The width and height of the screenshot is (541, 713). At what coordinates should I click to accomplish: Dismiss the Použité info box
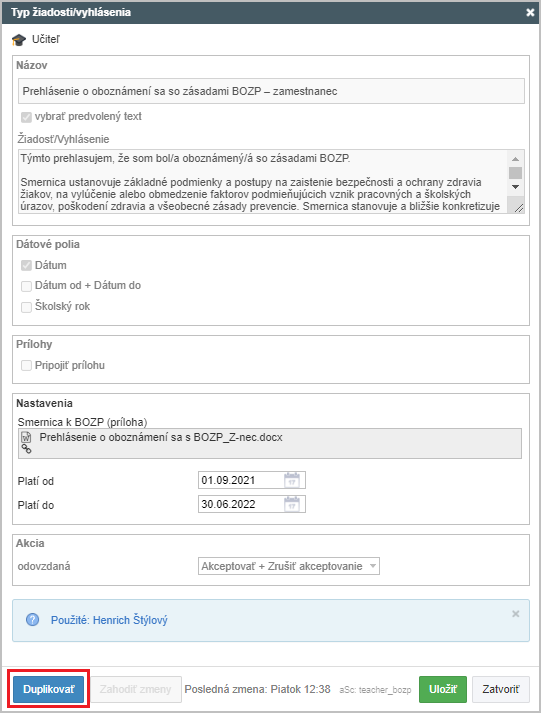(x=516, y=614)
